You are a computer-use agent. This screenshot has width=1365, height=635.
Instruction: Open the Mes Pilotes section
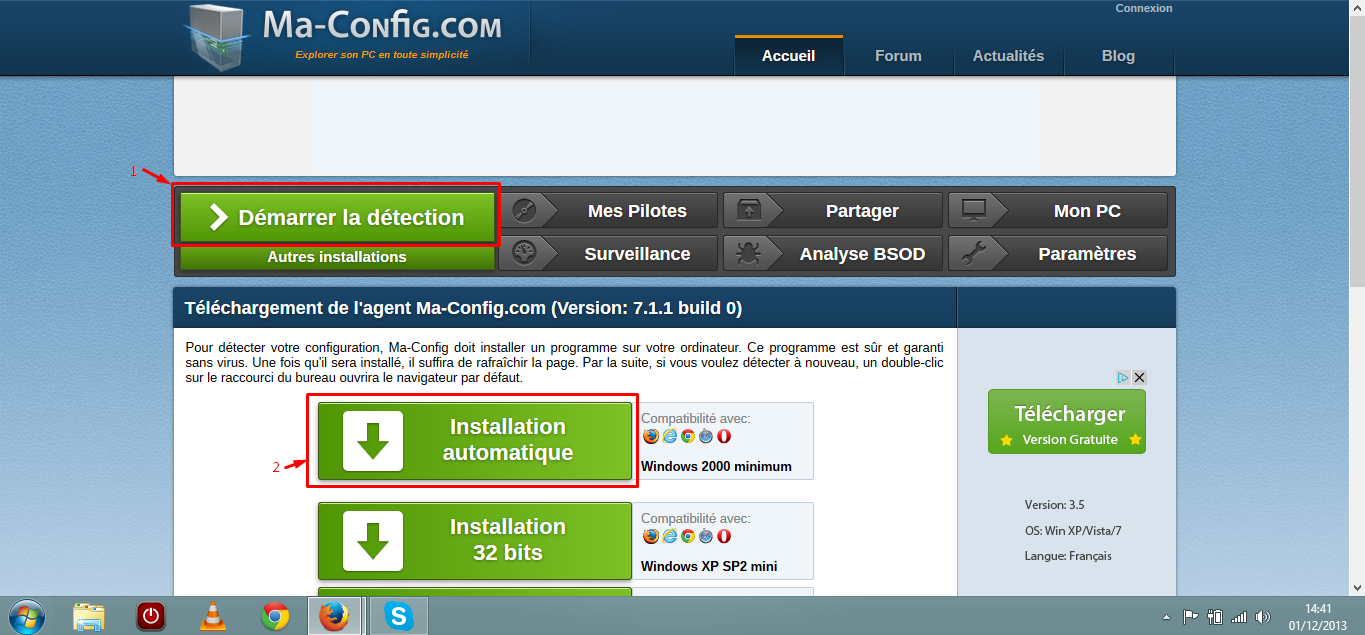click(x=609, y=211)
